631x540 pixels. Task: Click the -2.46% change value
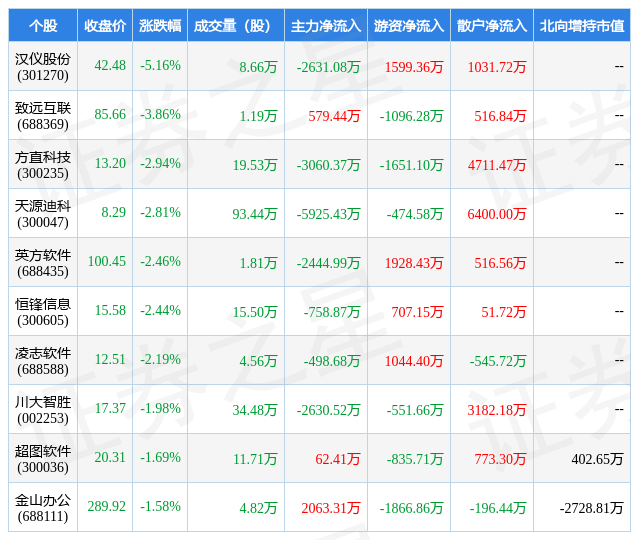(160, 262)
